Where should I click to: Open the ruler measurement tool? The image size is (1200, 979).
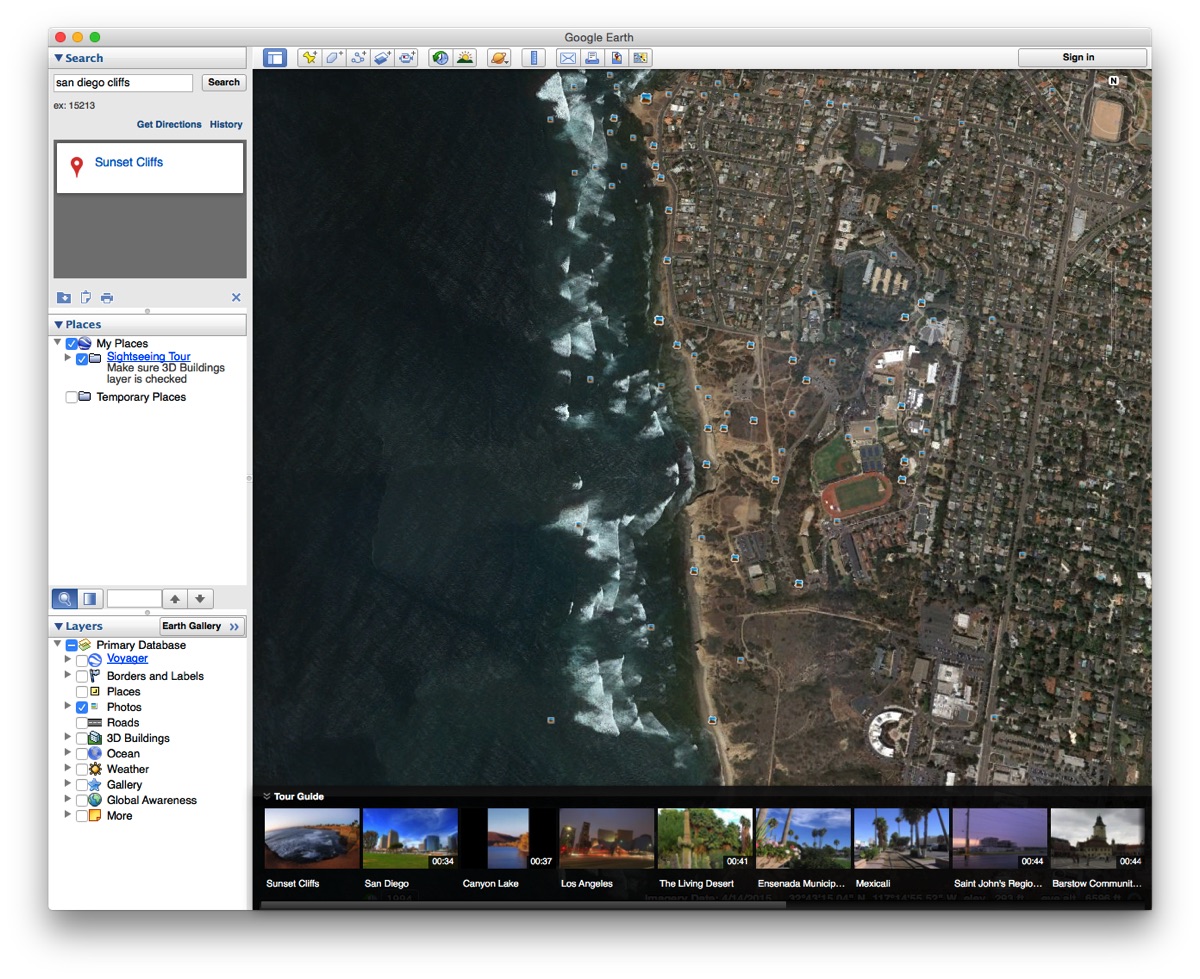(534, 58)
